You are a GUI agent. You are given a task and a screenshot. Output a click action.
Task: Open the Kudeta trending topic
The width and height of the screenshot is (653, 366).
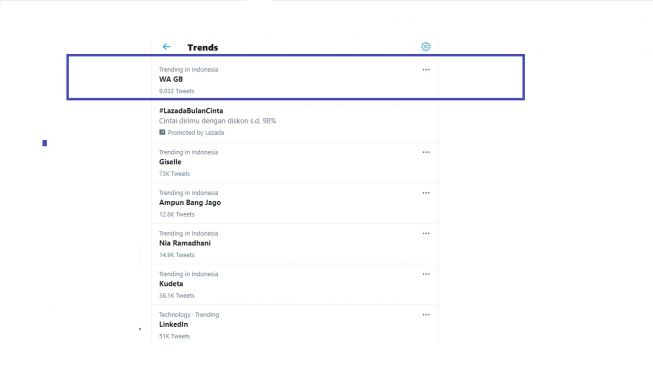pyautogui.click(x=171, y=284)
